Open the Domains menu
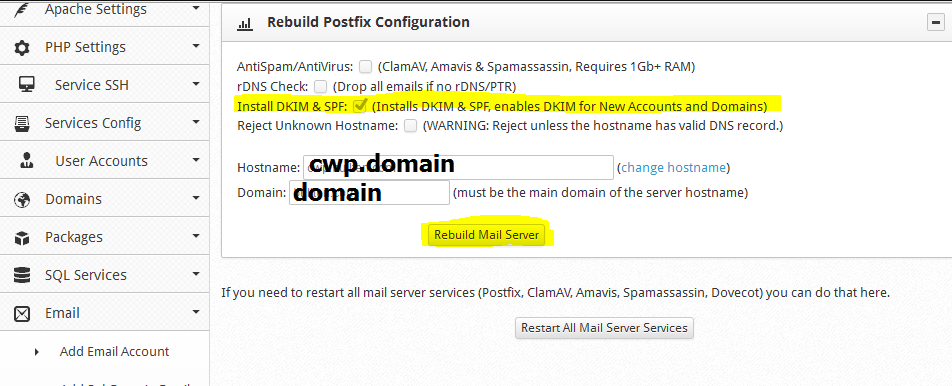The image size is (952, 386). click(104, 199)
